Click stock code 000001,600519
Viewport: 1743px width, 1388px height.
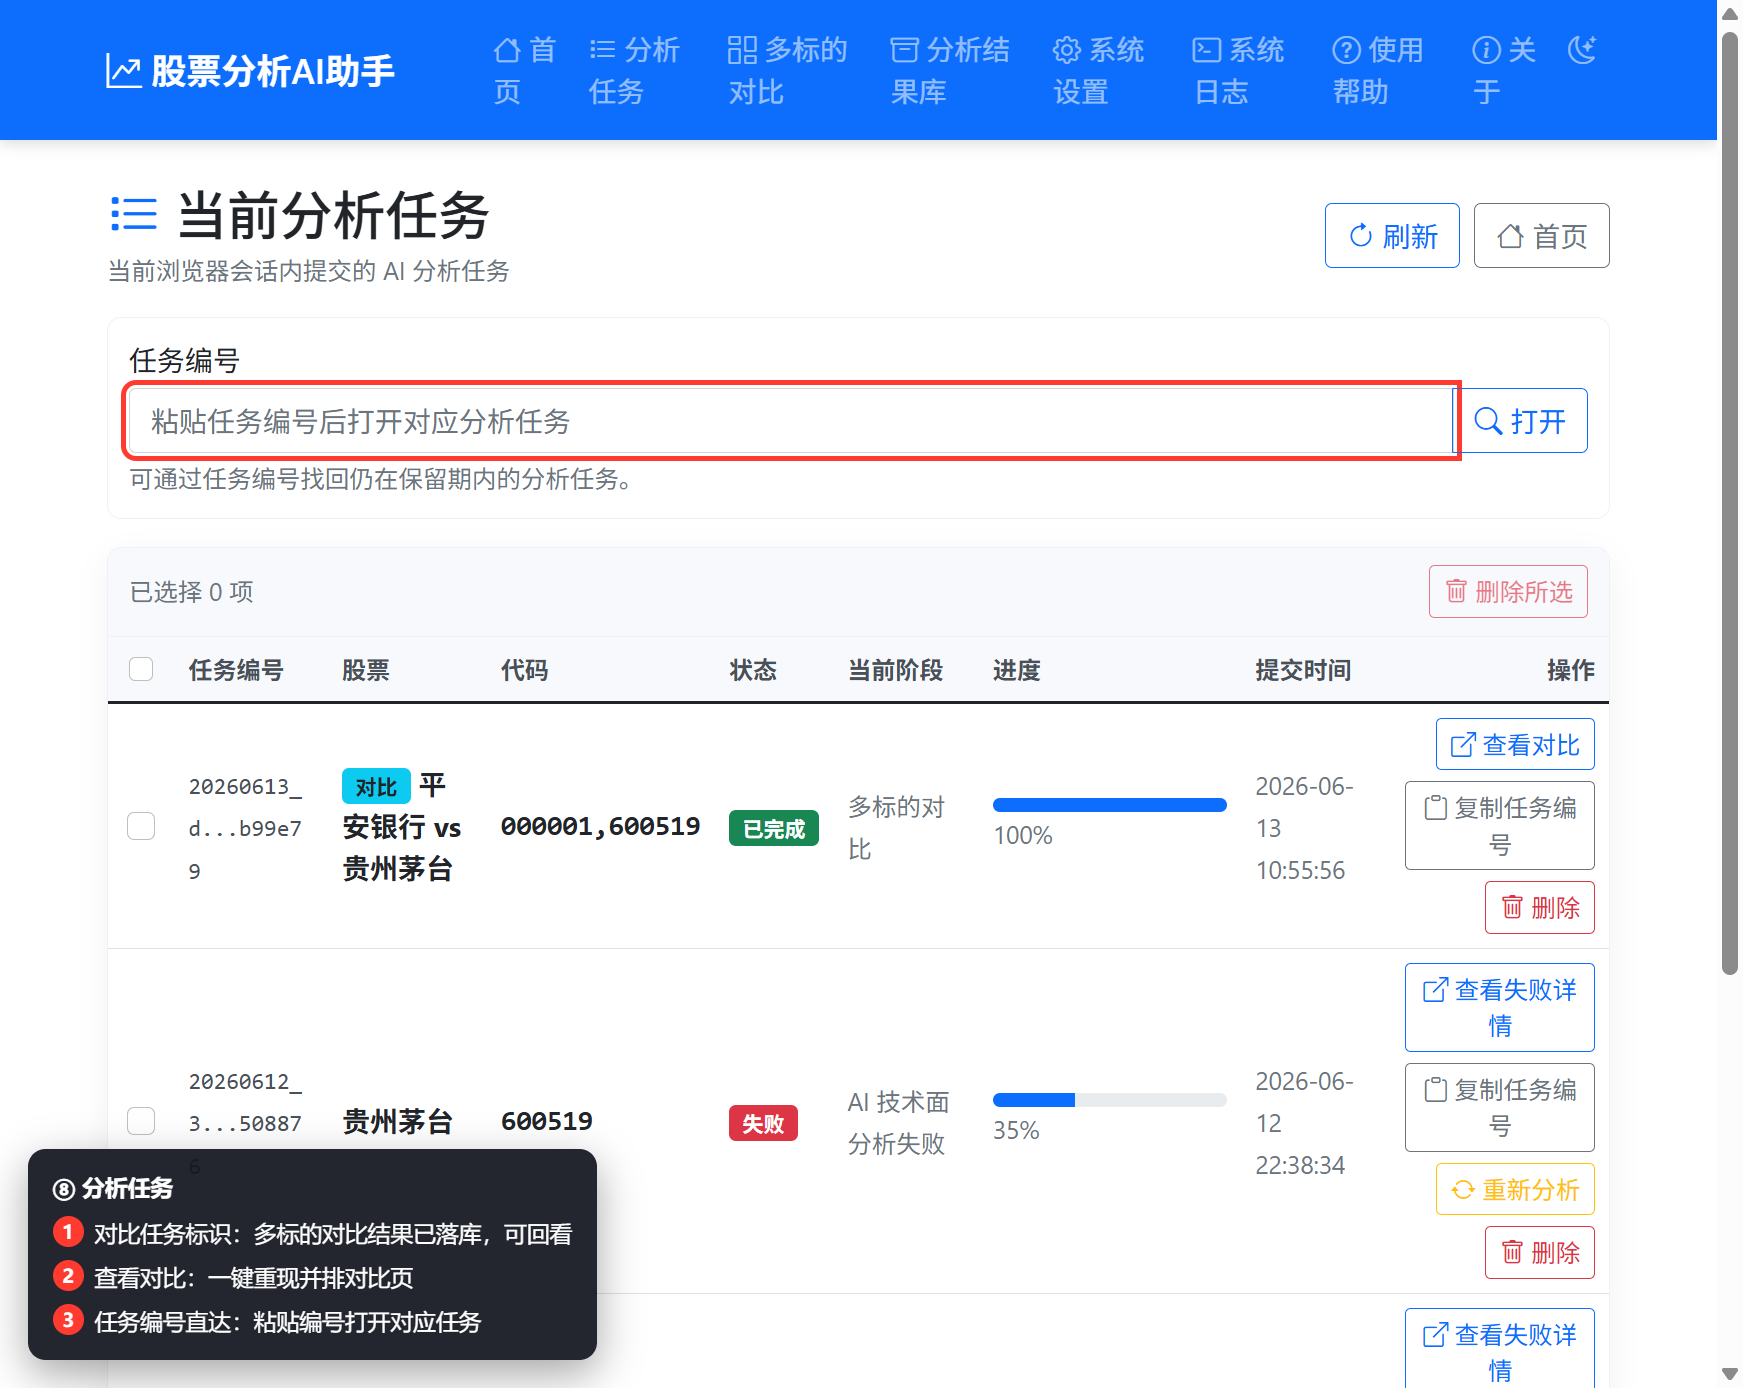[600, 826]
